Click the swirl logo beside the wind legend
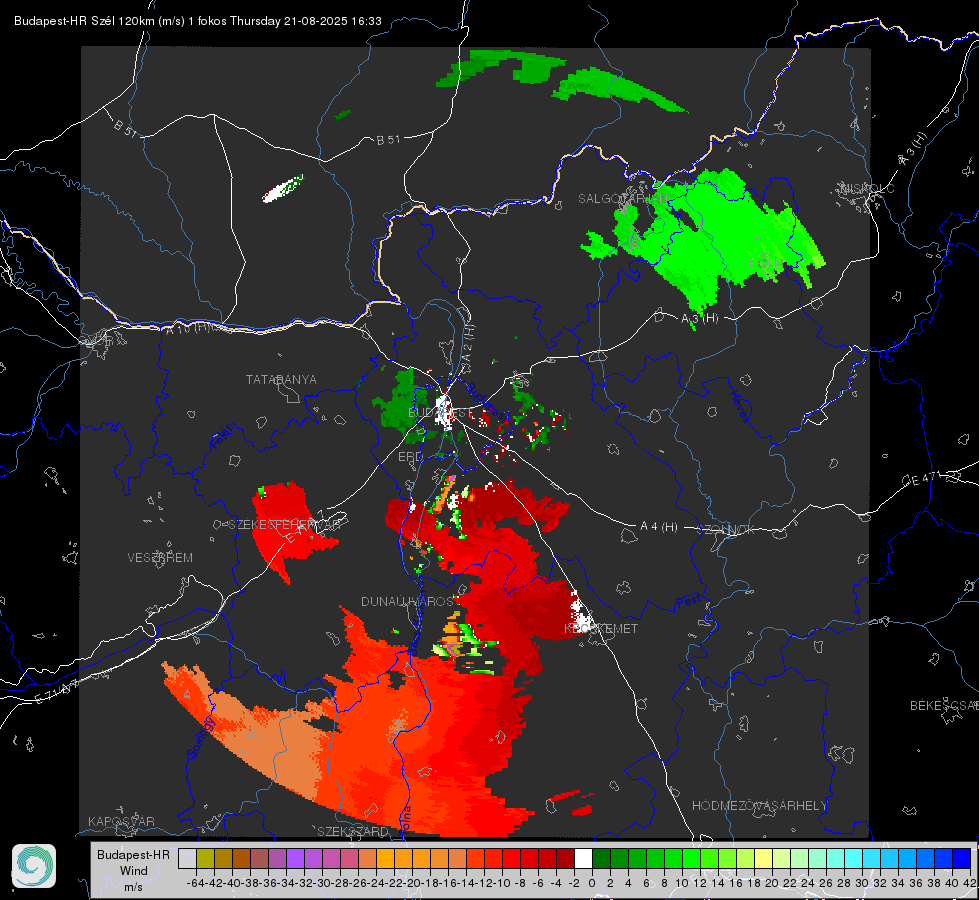 pyautogui.click(x=34, y=866)
